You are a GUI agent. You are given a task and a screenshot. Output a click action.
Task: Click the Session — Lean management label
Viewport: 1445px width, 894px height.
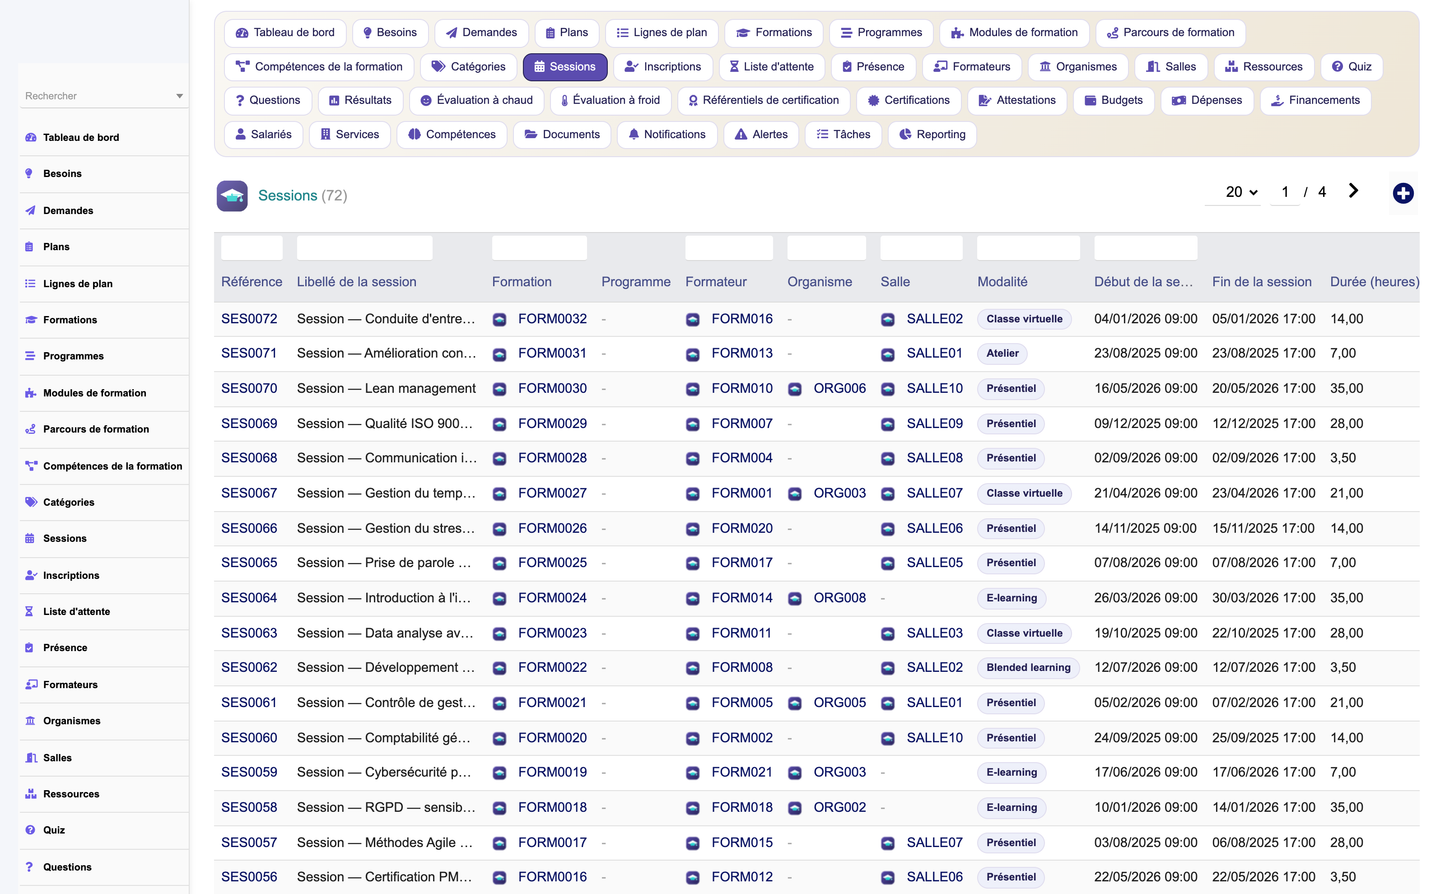point(386,388)
